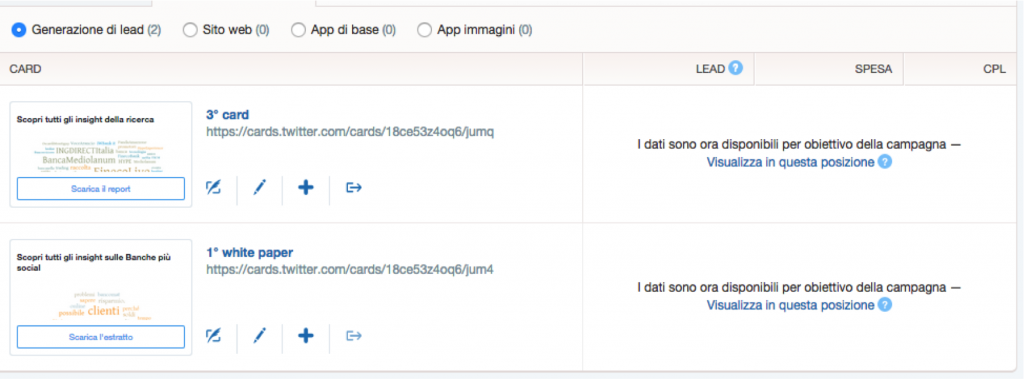The height and width of the screenshot is (379, 1024).
Task: Select Generazione di lead radio button
Action: coord(19,29)
